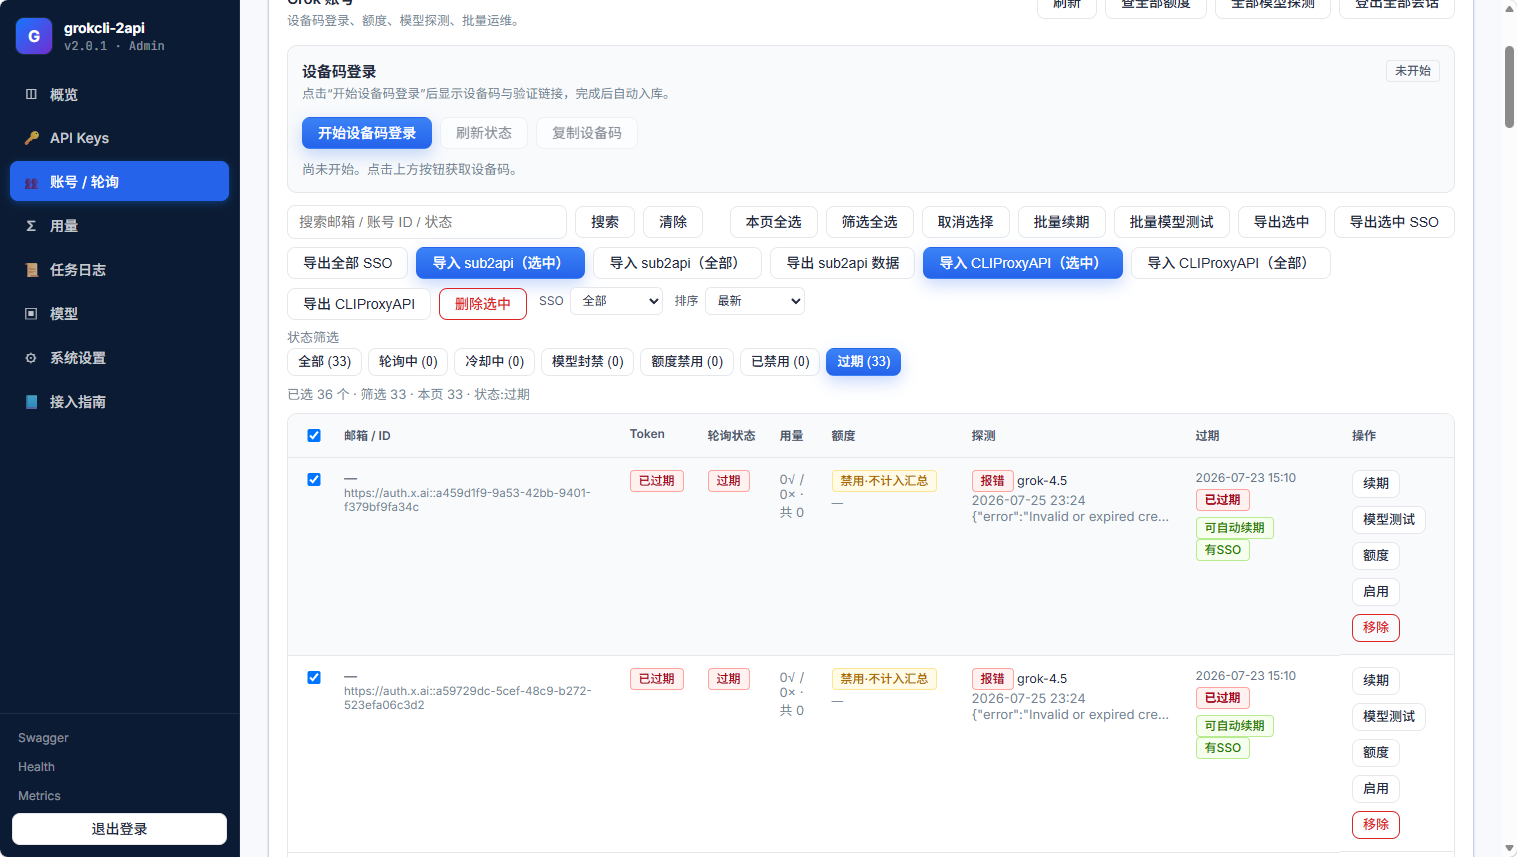Image resolution: width=1517 pixels, height=857 pixels.
Task: Click the key icon beside API Keys
Action: [x=31, y=138]
